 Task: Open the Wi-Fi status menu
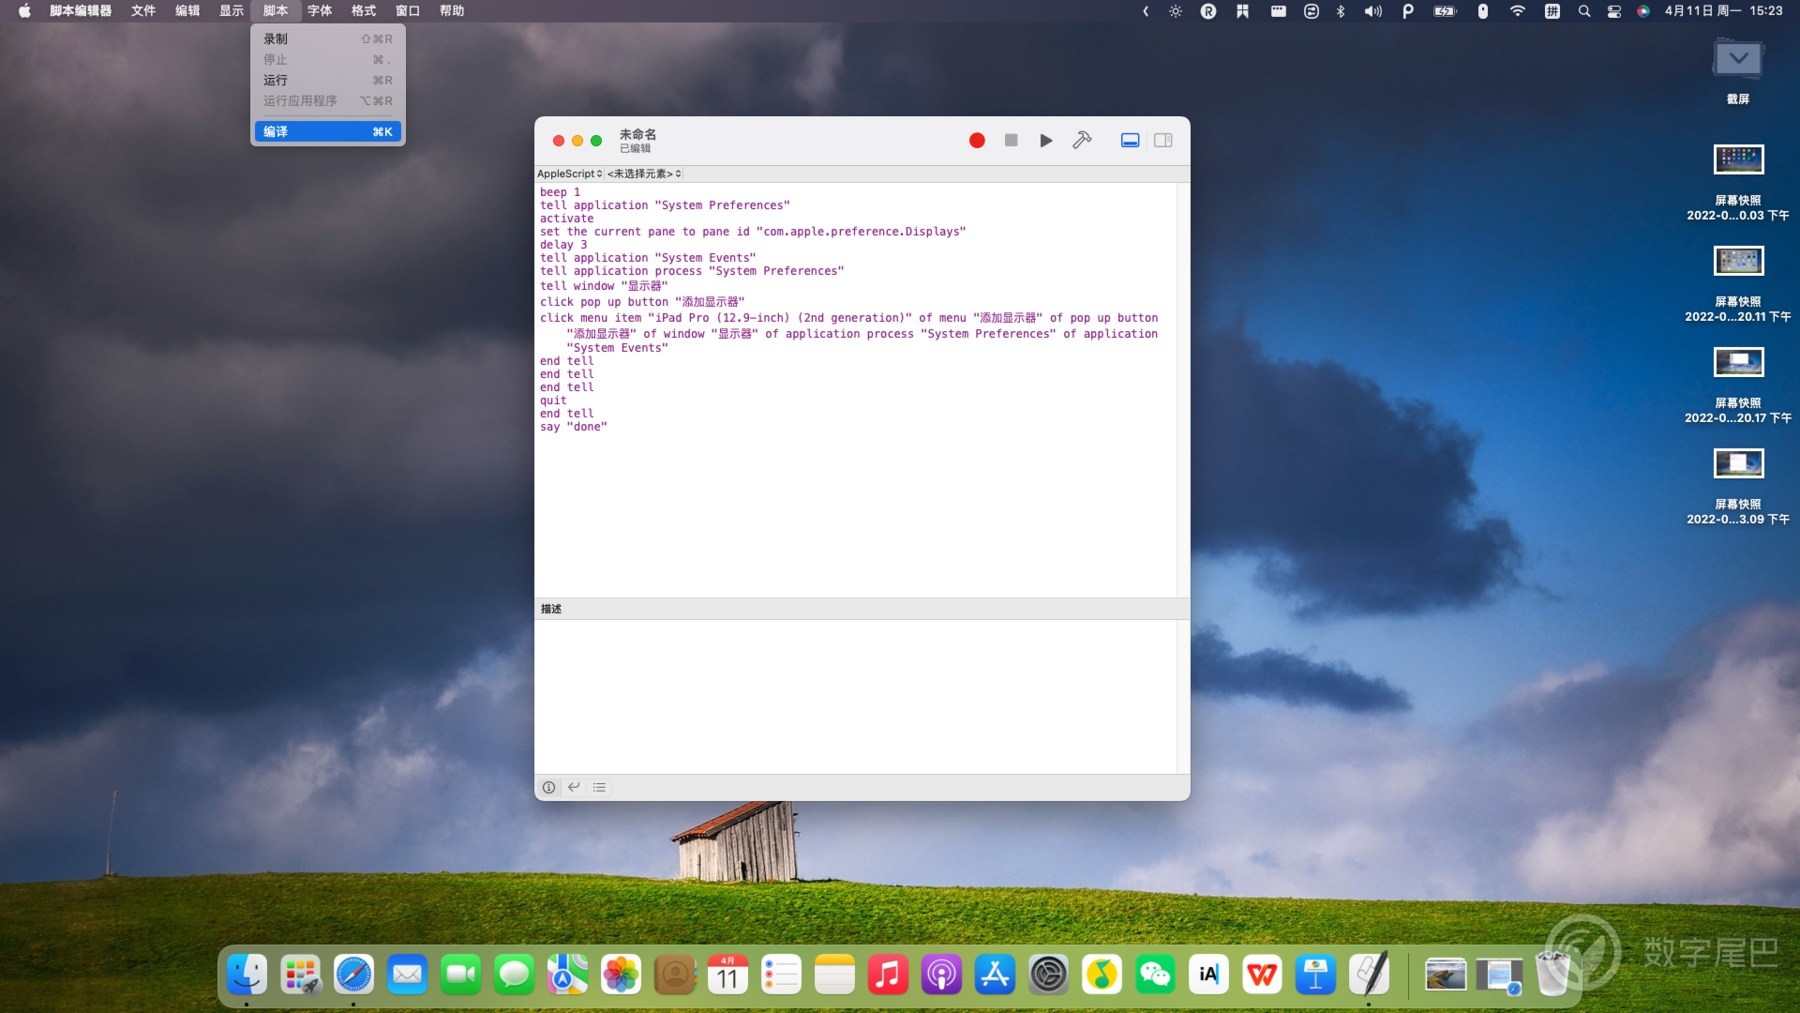(x=1517, y=11)
